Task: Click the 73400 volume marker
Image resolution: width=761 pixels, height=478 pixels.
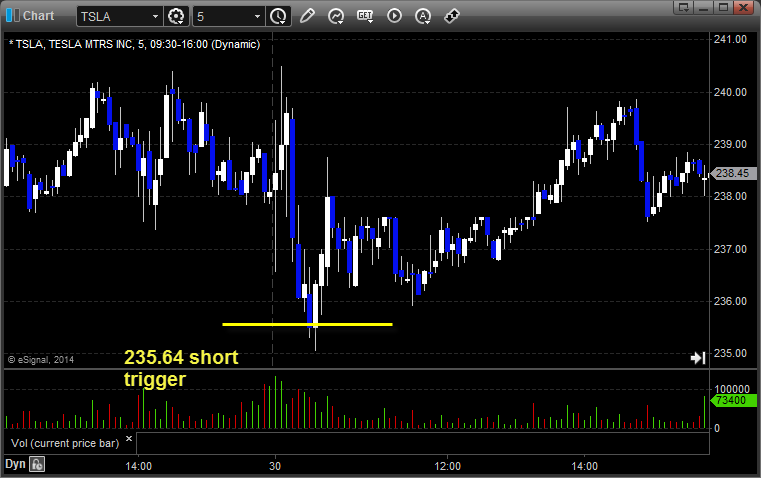Action: click(x=733, y=400)
